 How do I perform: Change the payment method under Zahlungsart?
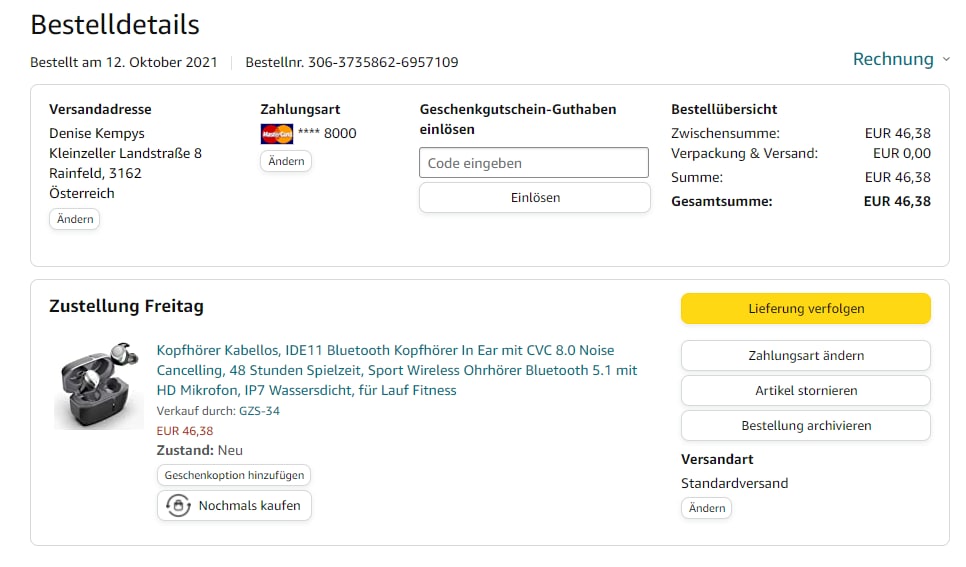coord(286,161)
